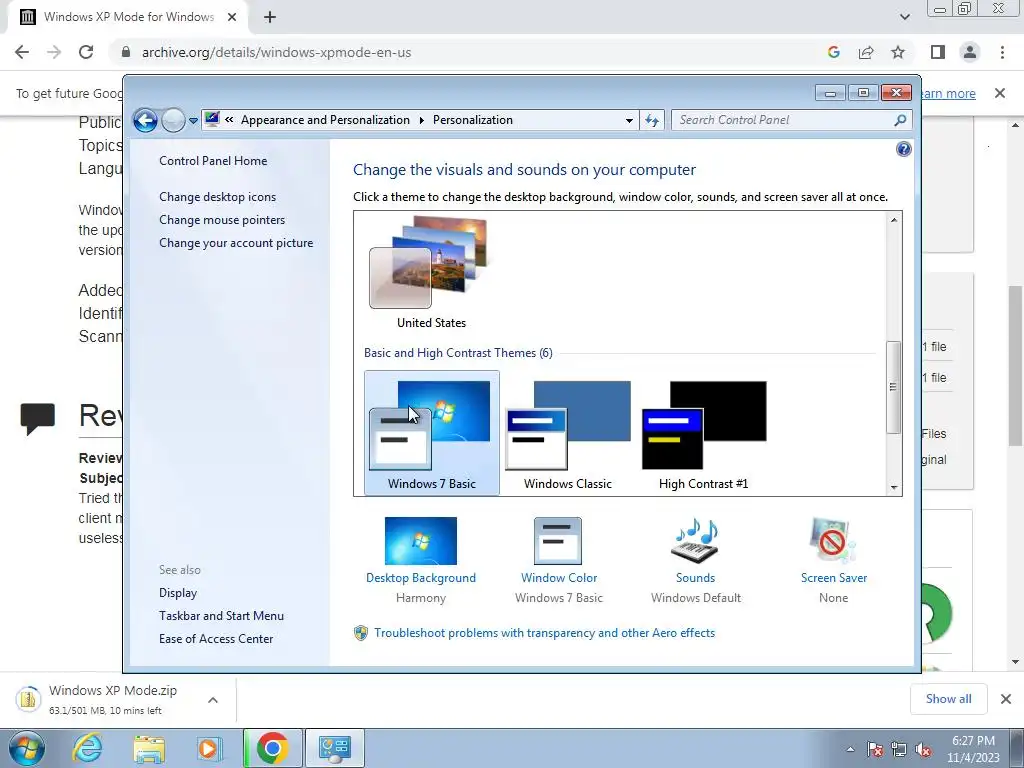
Task: Open the Windows Start menu
Action: click(x=26, y=748)
